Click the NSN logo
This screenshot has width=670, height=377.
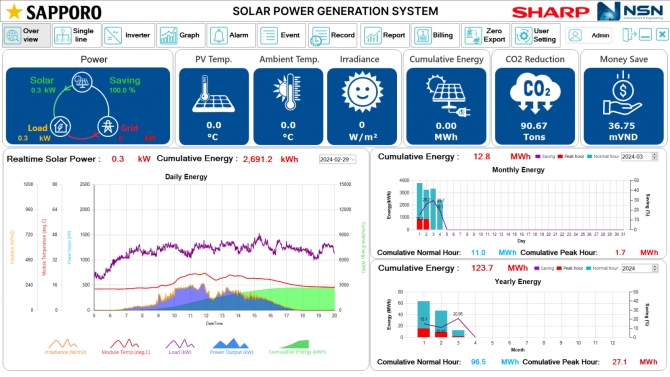[630, 11]
